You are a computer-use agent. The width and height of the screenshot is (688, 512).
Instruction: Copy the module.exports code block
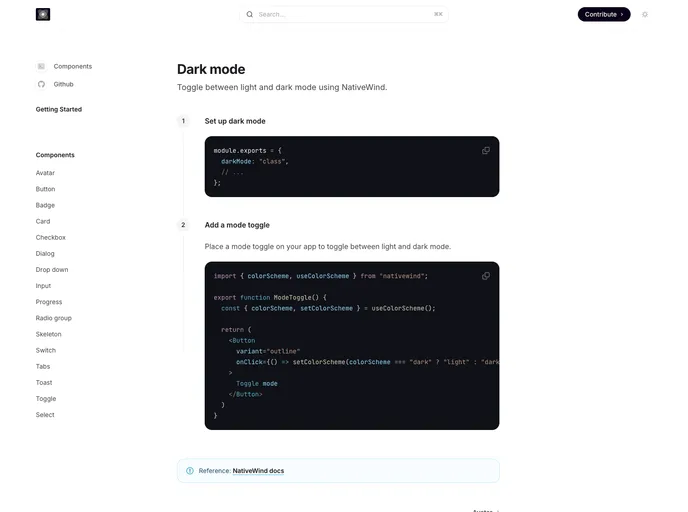click(x=486, y=150)
